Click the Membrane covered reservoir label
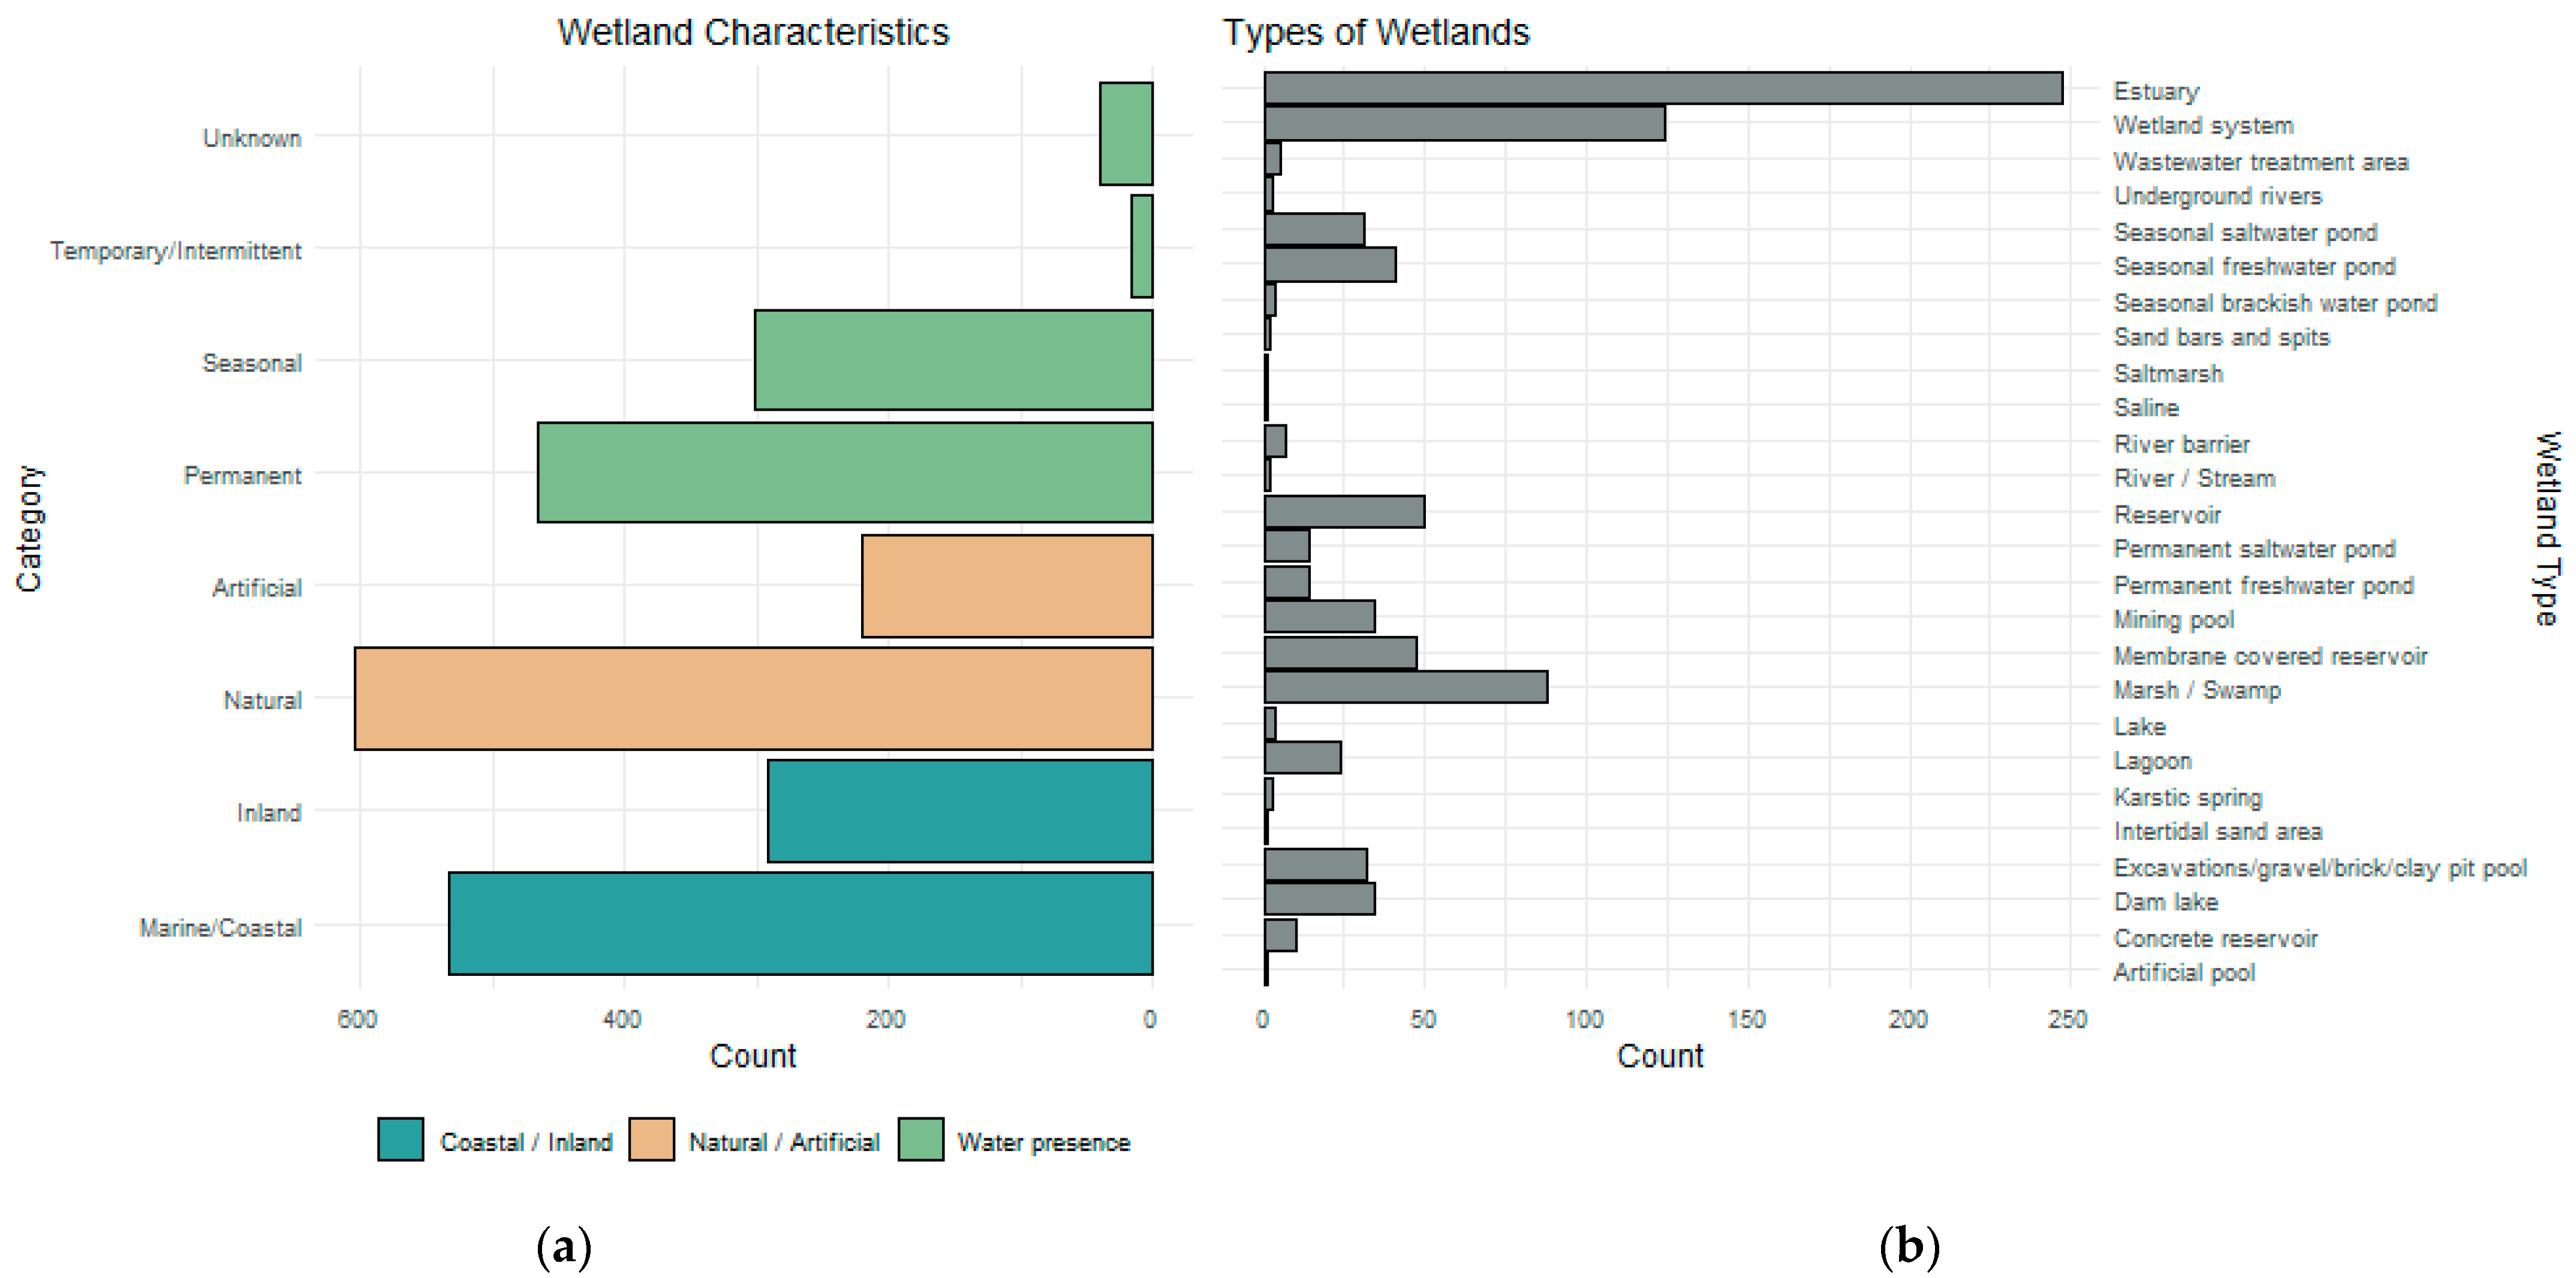The height and width of the screenshot is (1278, 2576). click(2269, 656)
